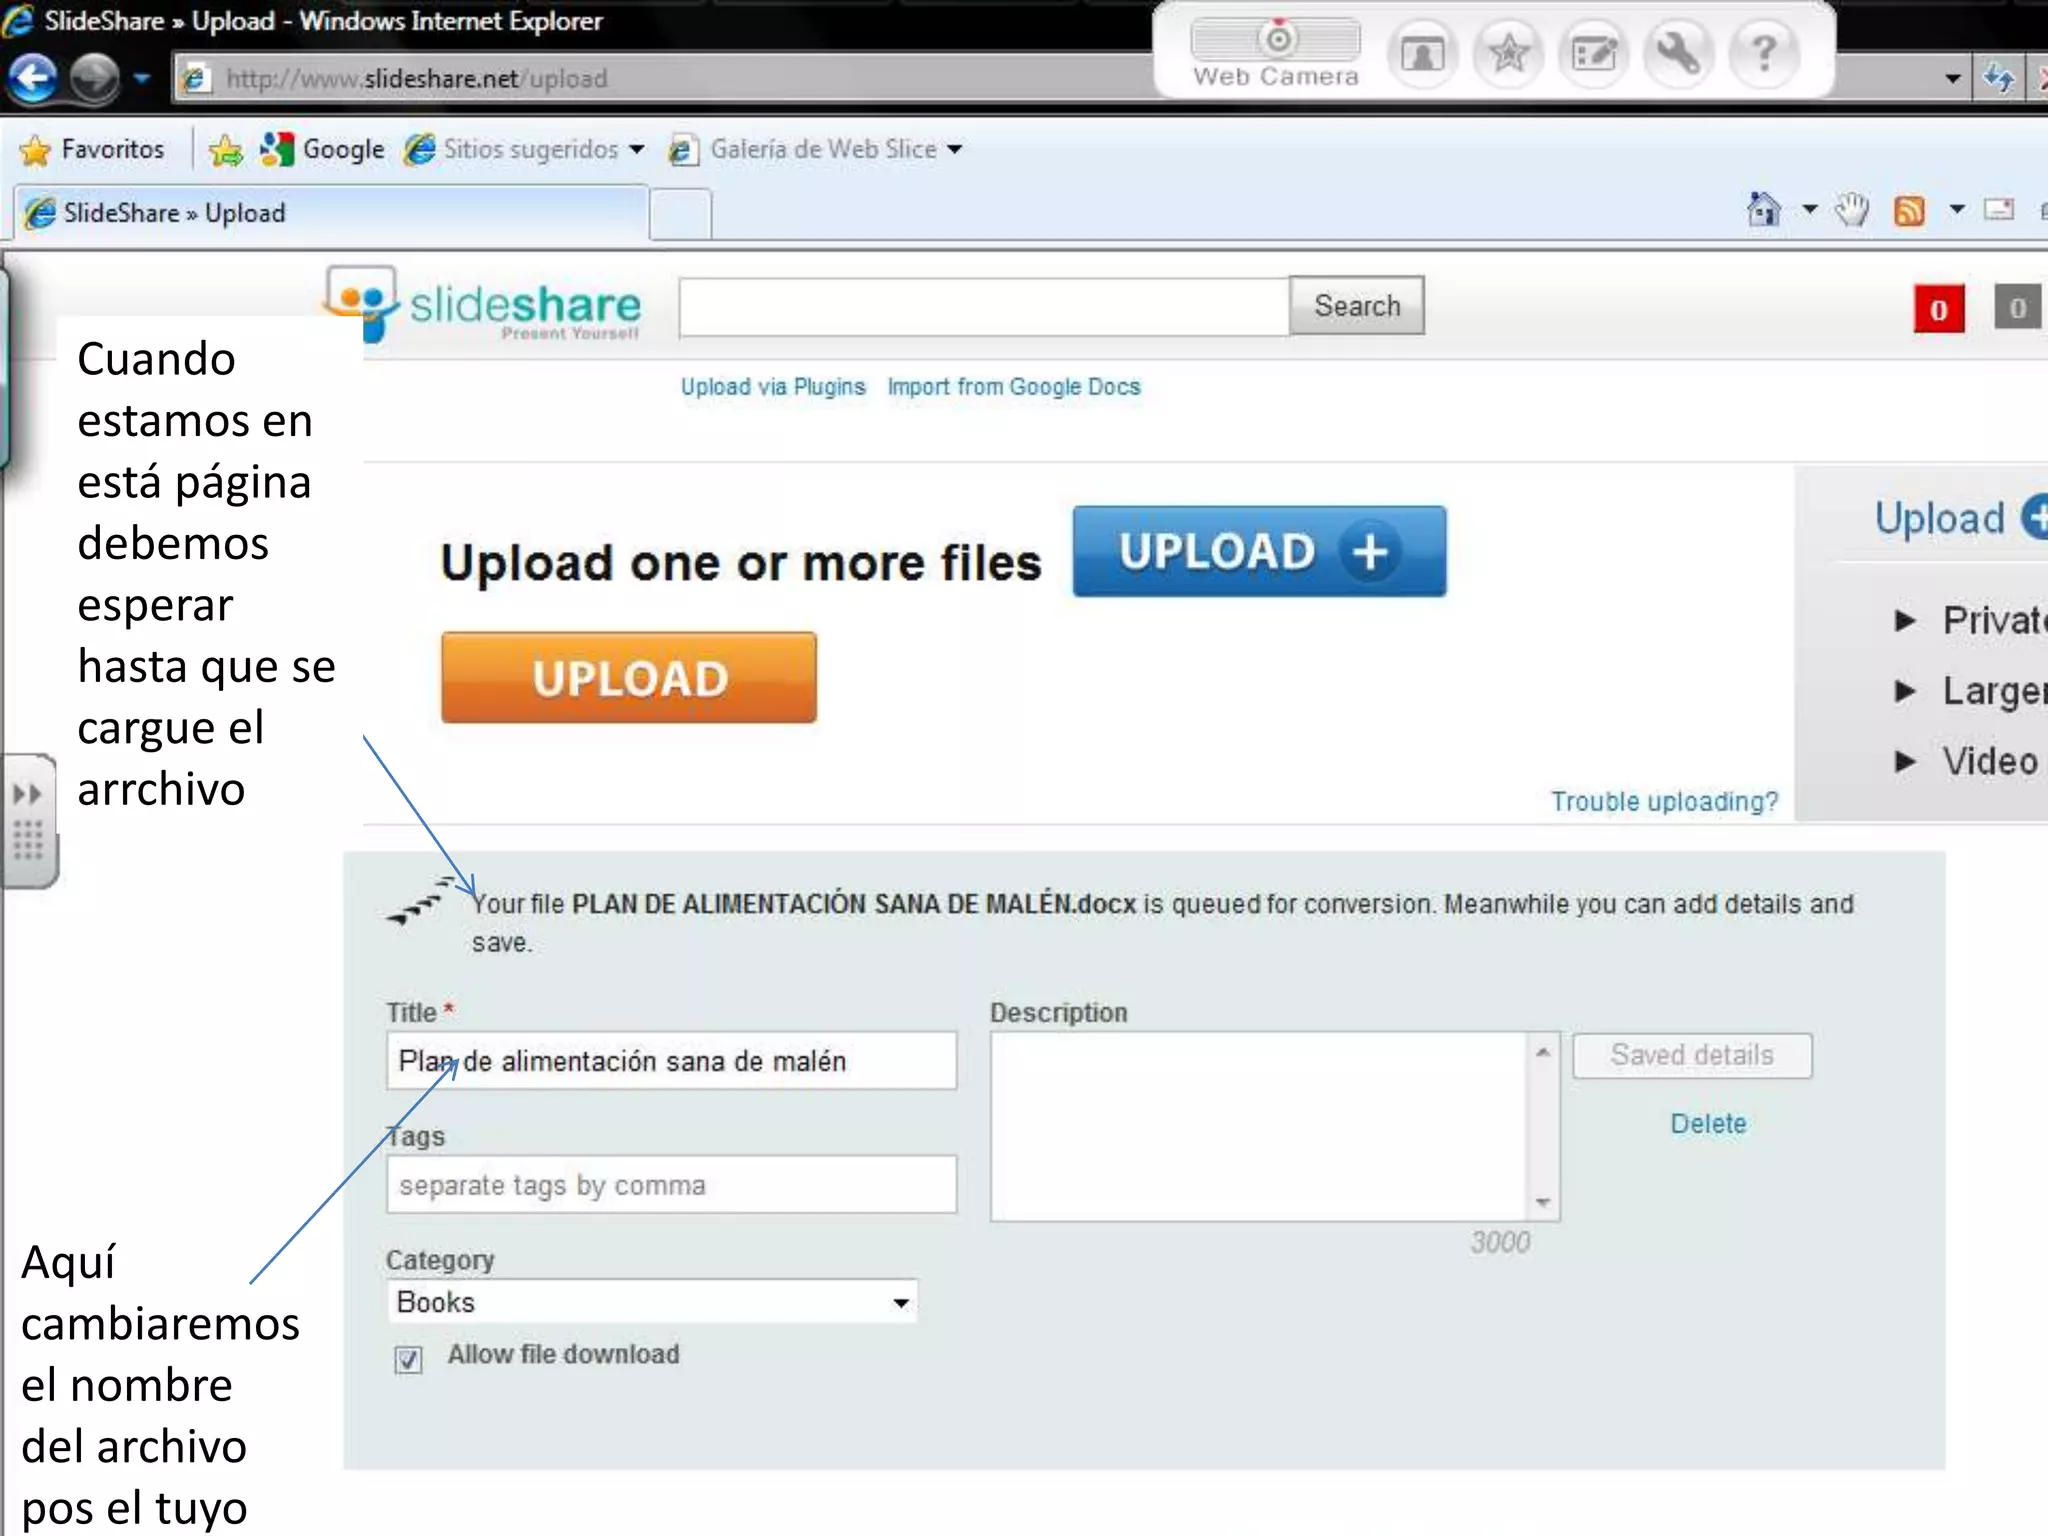Image resolution: width=2048 pixels, height=1536 pixels.
Task: Click the orange UPLOAD button
Action: pyautogui.click(x=629, y=678)
